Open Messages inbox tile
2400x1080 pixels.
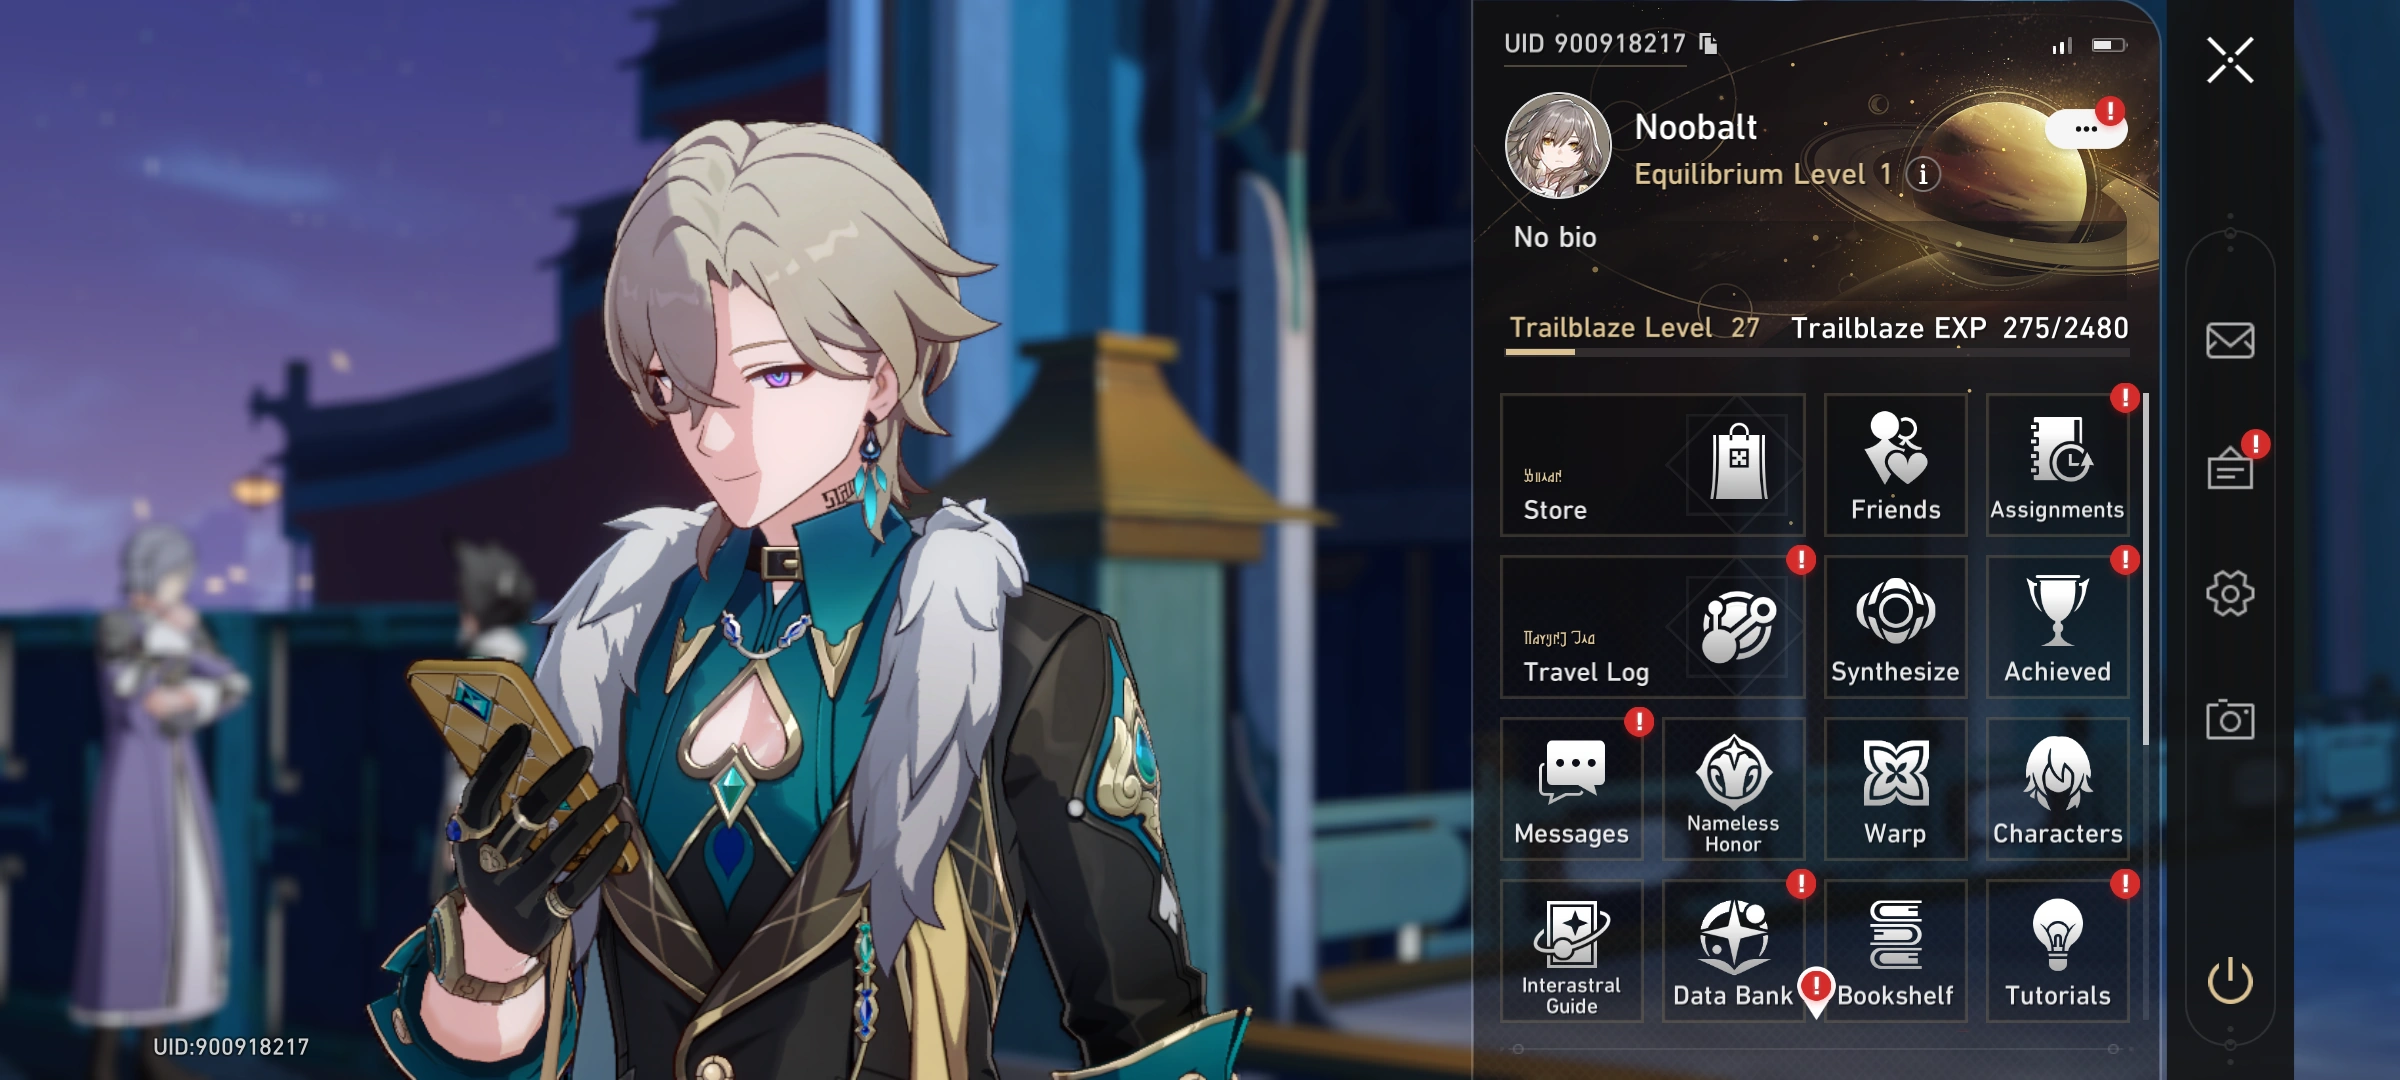click(x=1571, y=789)
